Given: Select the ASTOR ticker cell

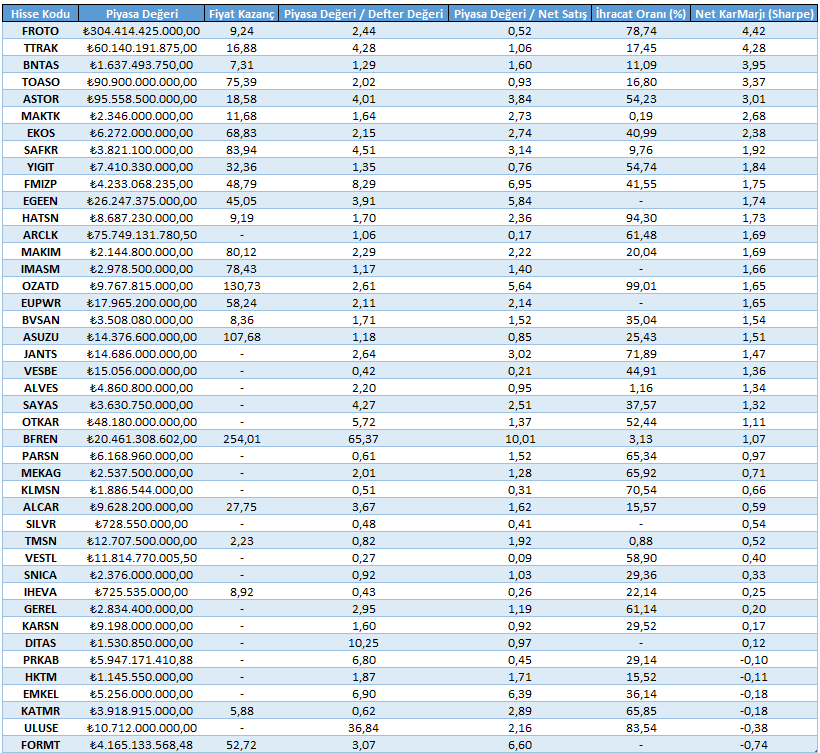Looking at the screenshot, I should [x=40, y=99].
